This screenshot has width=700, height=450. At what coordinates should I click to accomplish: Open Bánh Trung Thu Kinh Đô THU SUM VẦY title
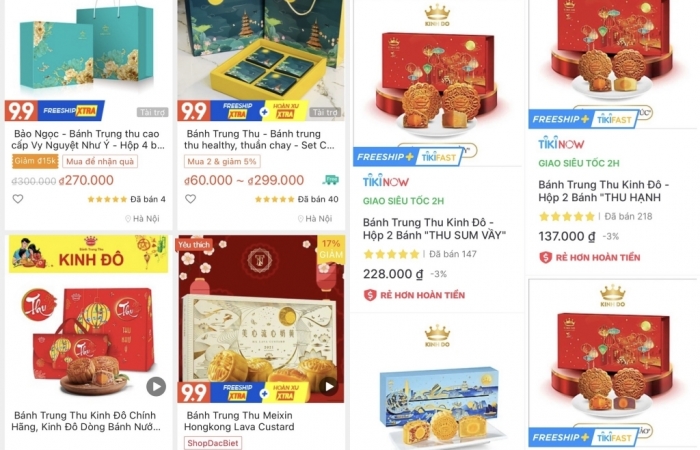(434, 229)
